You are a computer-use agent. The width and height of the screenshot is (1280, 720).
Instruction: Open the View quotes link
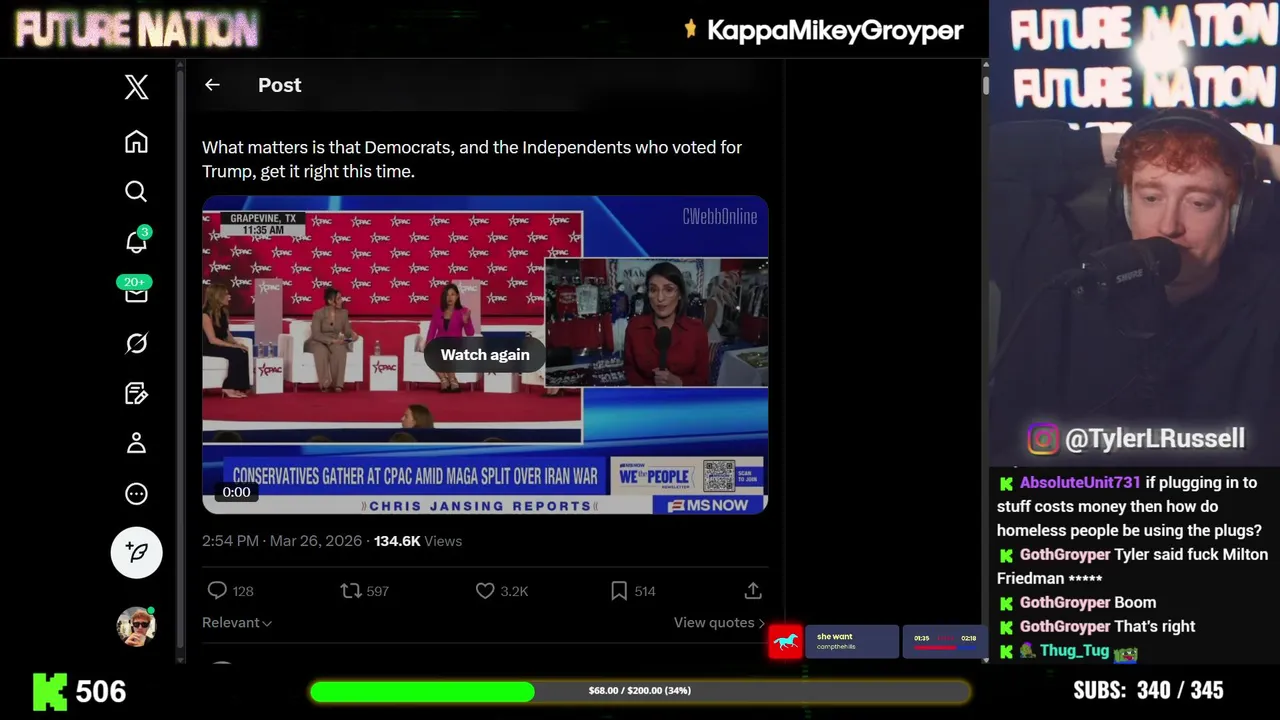(719, 622)
